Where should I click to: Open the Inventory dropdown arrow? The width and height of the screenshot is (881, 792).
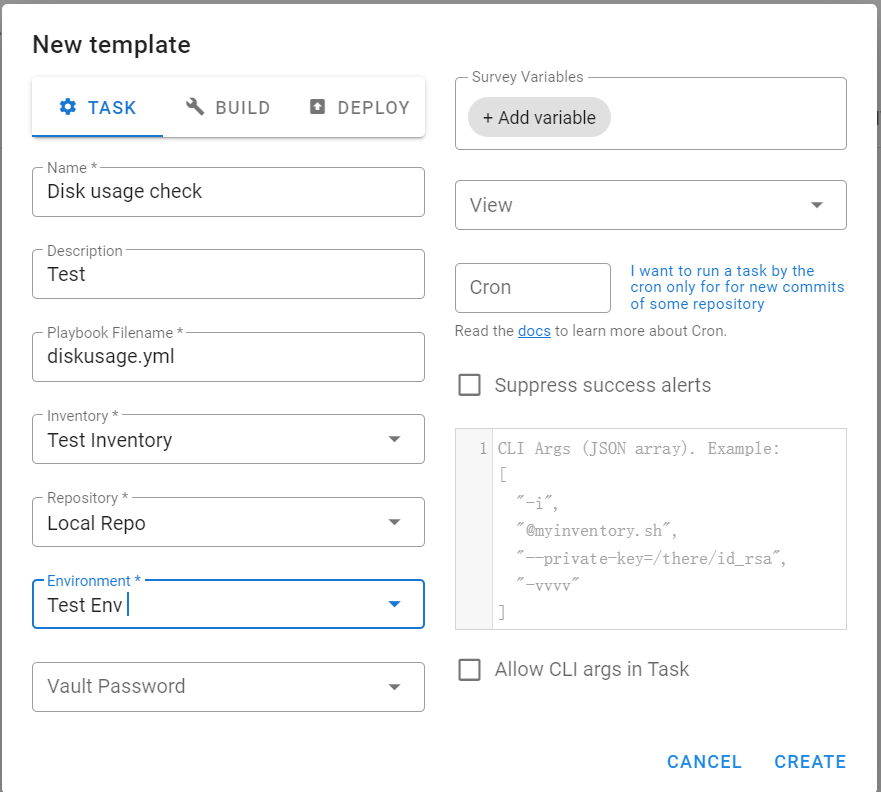pos(394,440)
